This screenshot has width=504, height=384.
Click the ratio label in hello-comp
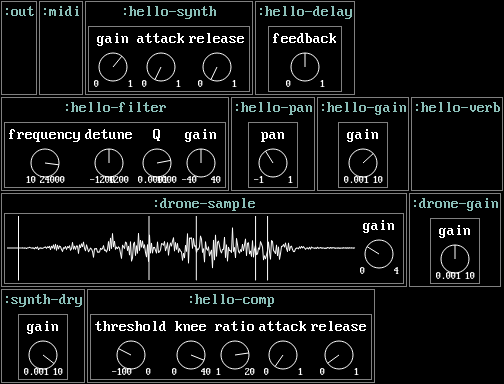pos(234,326)
